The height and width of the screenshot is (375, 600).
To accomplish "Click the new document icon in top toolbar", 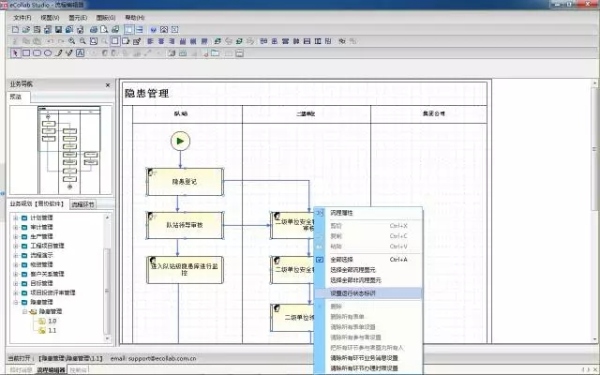I will point(15,29).
